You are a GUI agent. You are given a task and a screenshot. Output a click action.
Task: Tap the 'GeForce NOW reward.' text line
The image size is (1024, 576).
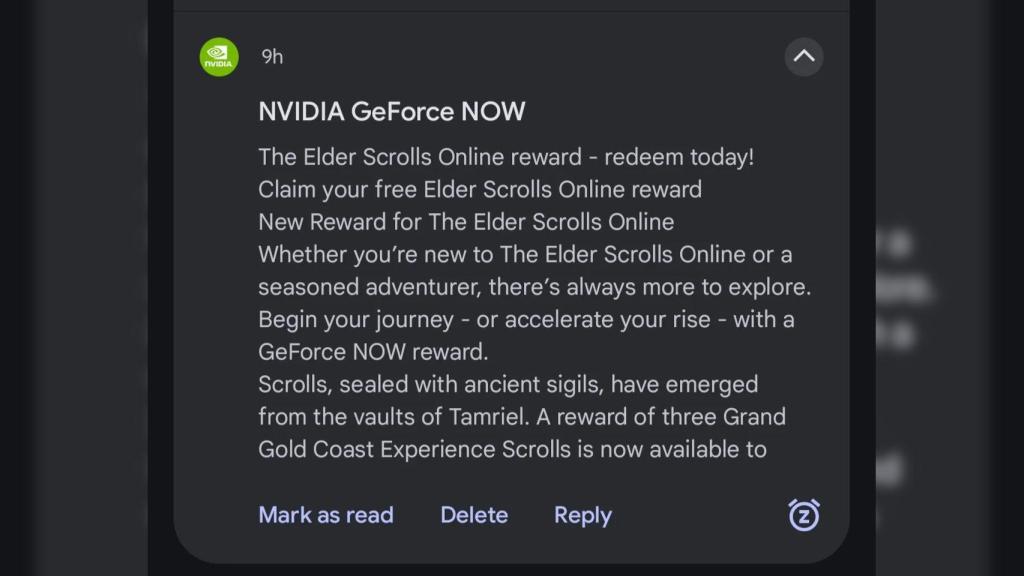pos(373,352)
